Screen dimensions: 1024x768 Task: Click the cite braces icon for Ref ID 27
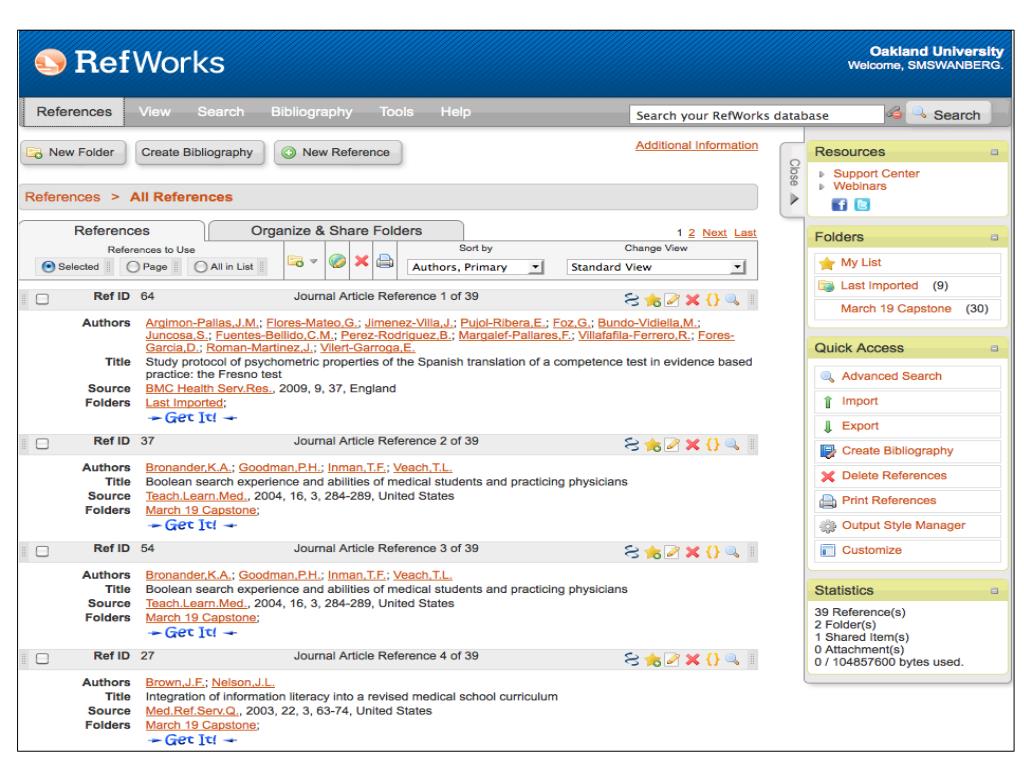tap(712, 659)
